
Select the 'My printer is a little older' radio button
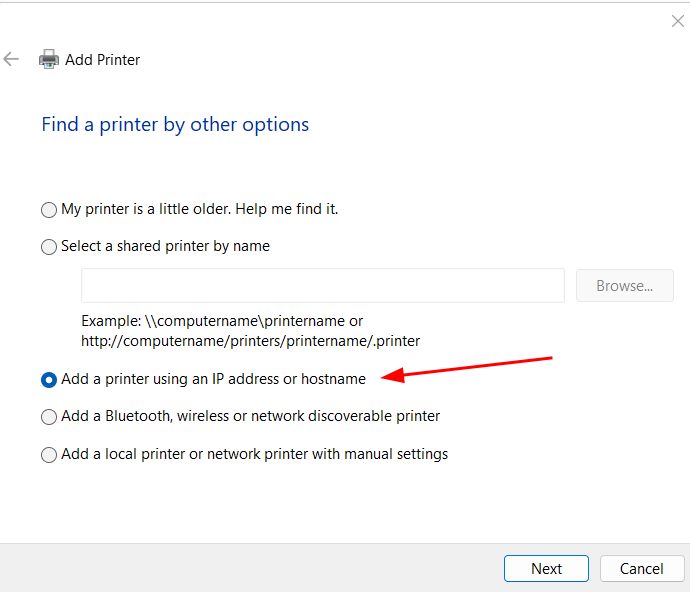pos(49,210)
